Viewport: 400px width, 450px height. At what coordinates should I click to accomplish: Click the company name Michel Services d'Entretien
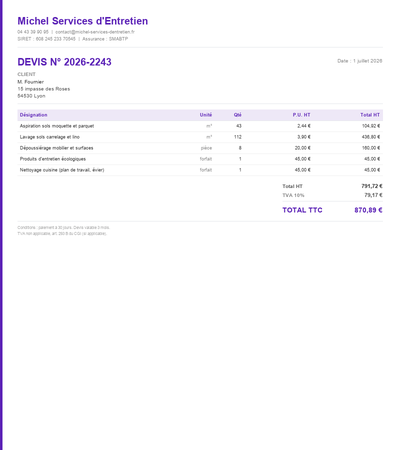click(83, 21)
